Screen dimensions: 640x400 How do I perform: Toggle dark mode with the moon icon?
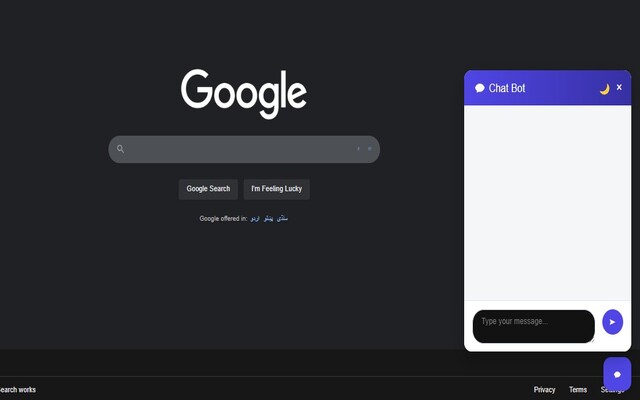604,89
